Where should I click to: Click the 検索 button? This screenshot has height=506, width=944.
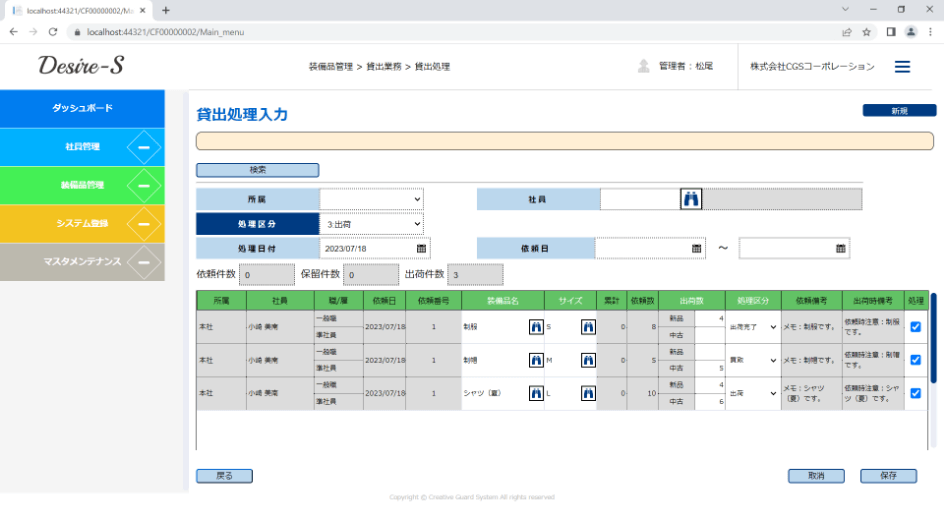[x=258, y=170]
